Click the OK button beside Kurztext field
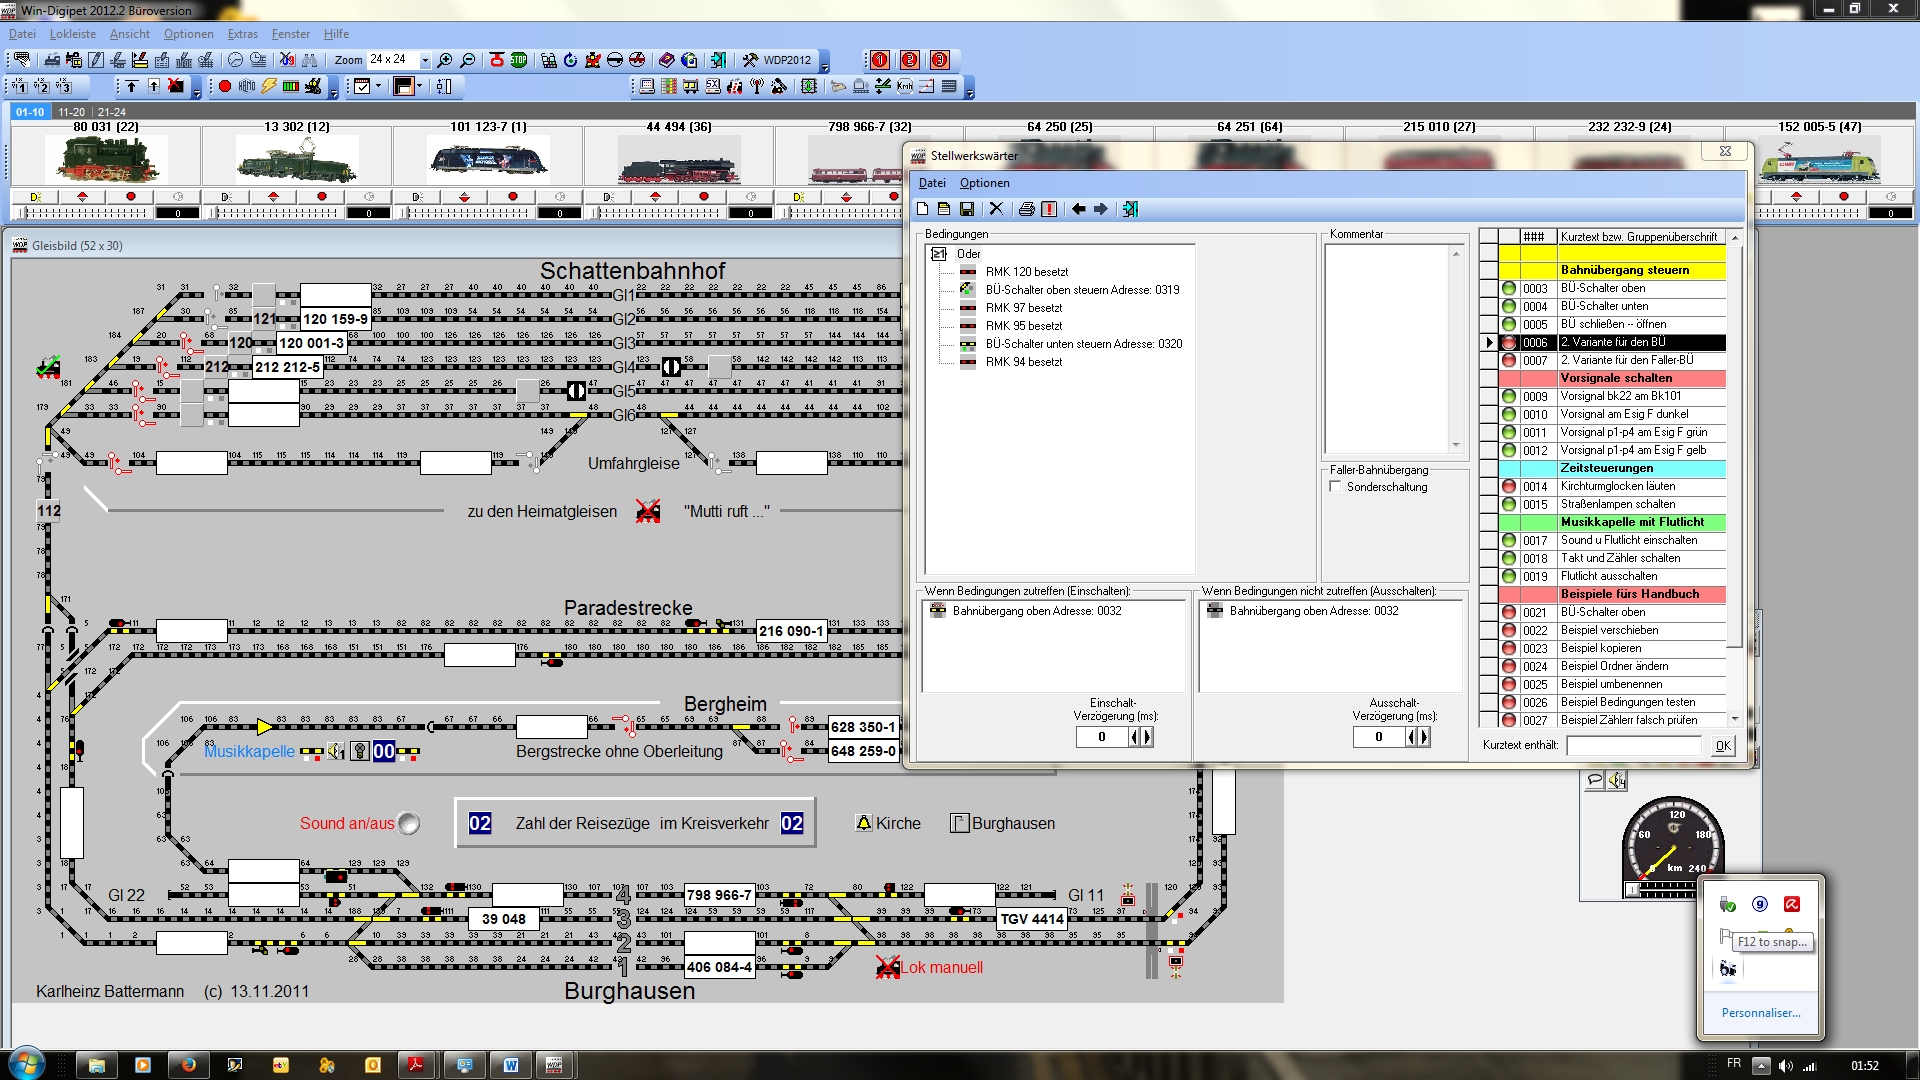Screen dimensions: 1920x1080 click(x=1723, y=745)
